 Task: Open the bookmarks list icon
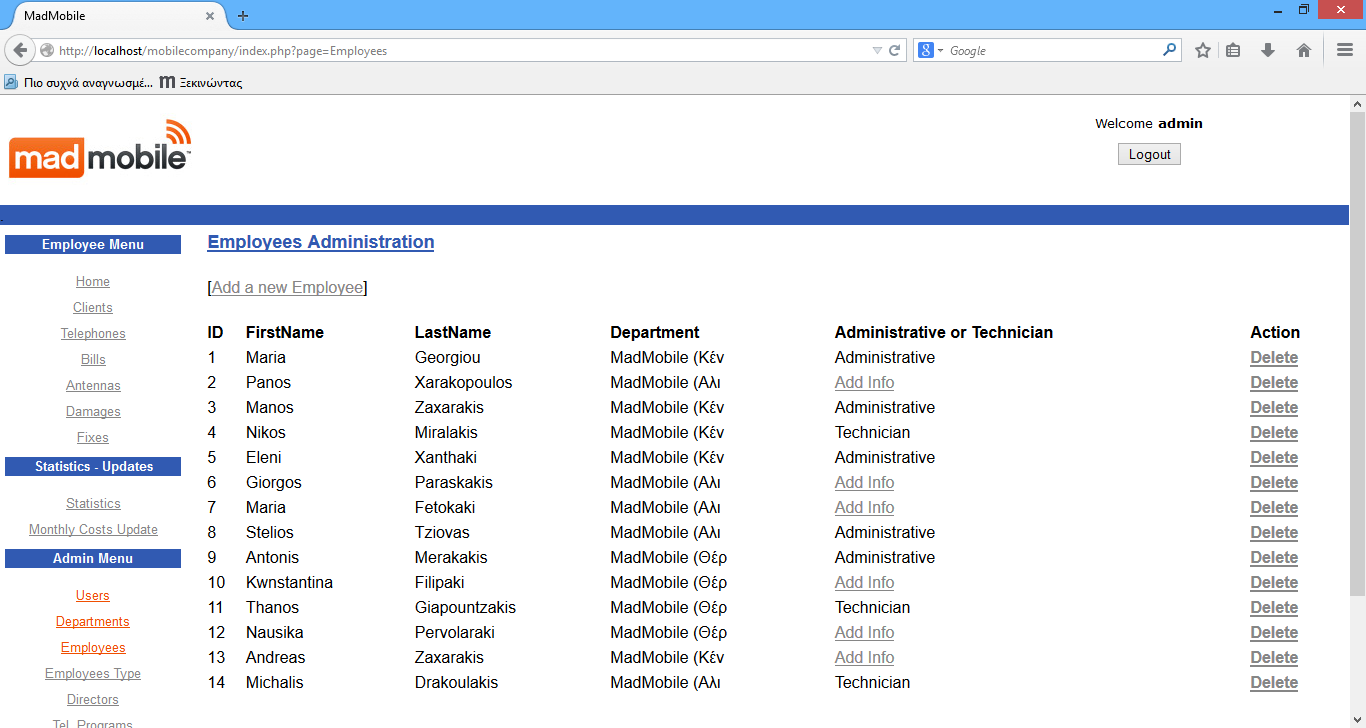pyautogui.click(x=1233, y=50)
